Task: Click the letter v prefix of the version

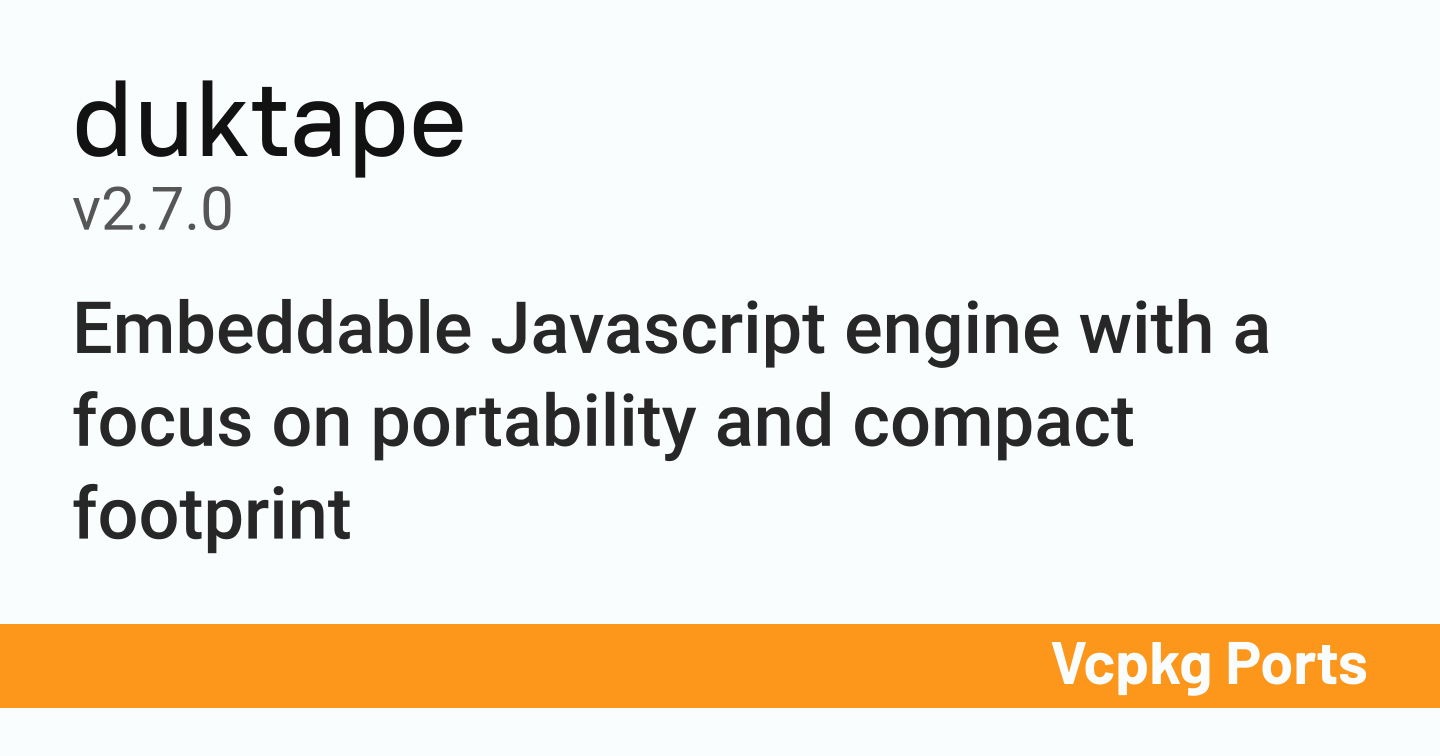Action: pyautogui.click(x=84, y=212)
